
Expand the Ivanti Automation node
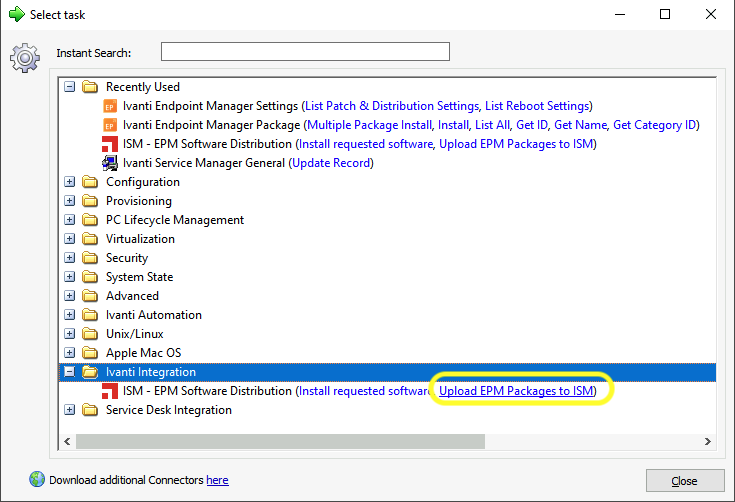pos(69,315)
